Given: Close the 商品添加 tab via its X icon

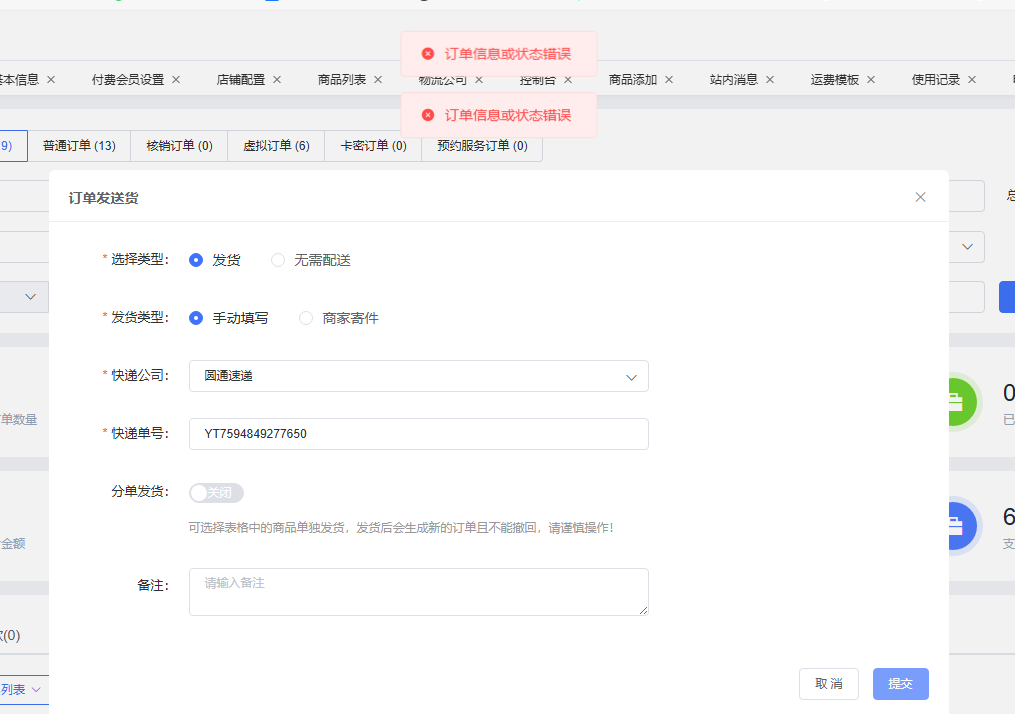Looking at the screenshot, I should (x=669, y=79).
